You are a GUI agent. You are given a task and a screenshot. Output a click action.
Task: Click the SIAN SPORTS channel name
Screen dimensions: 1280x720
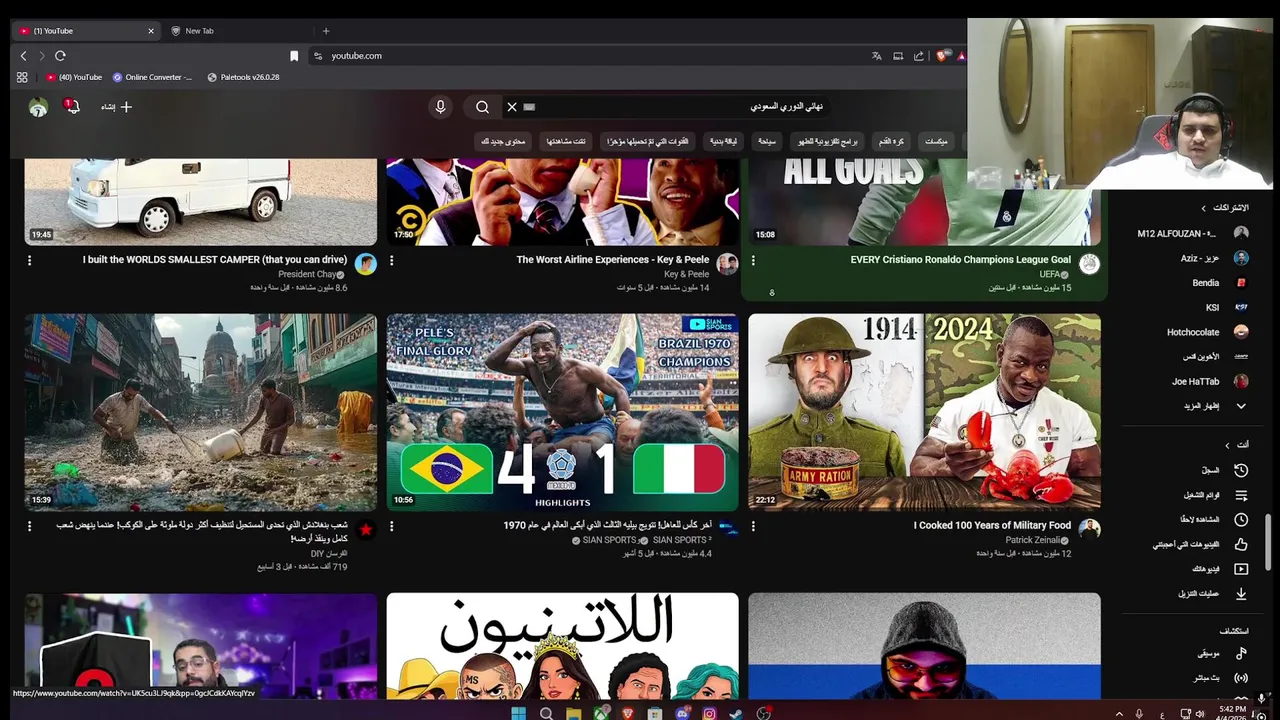(x=610, y=540)
